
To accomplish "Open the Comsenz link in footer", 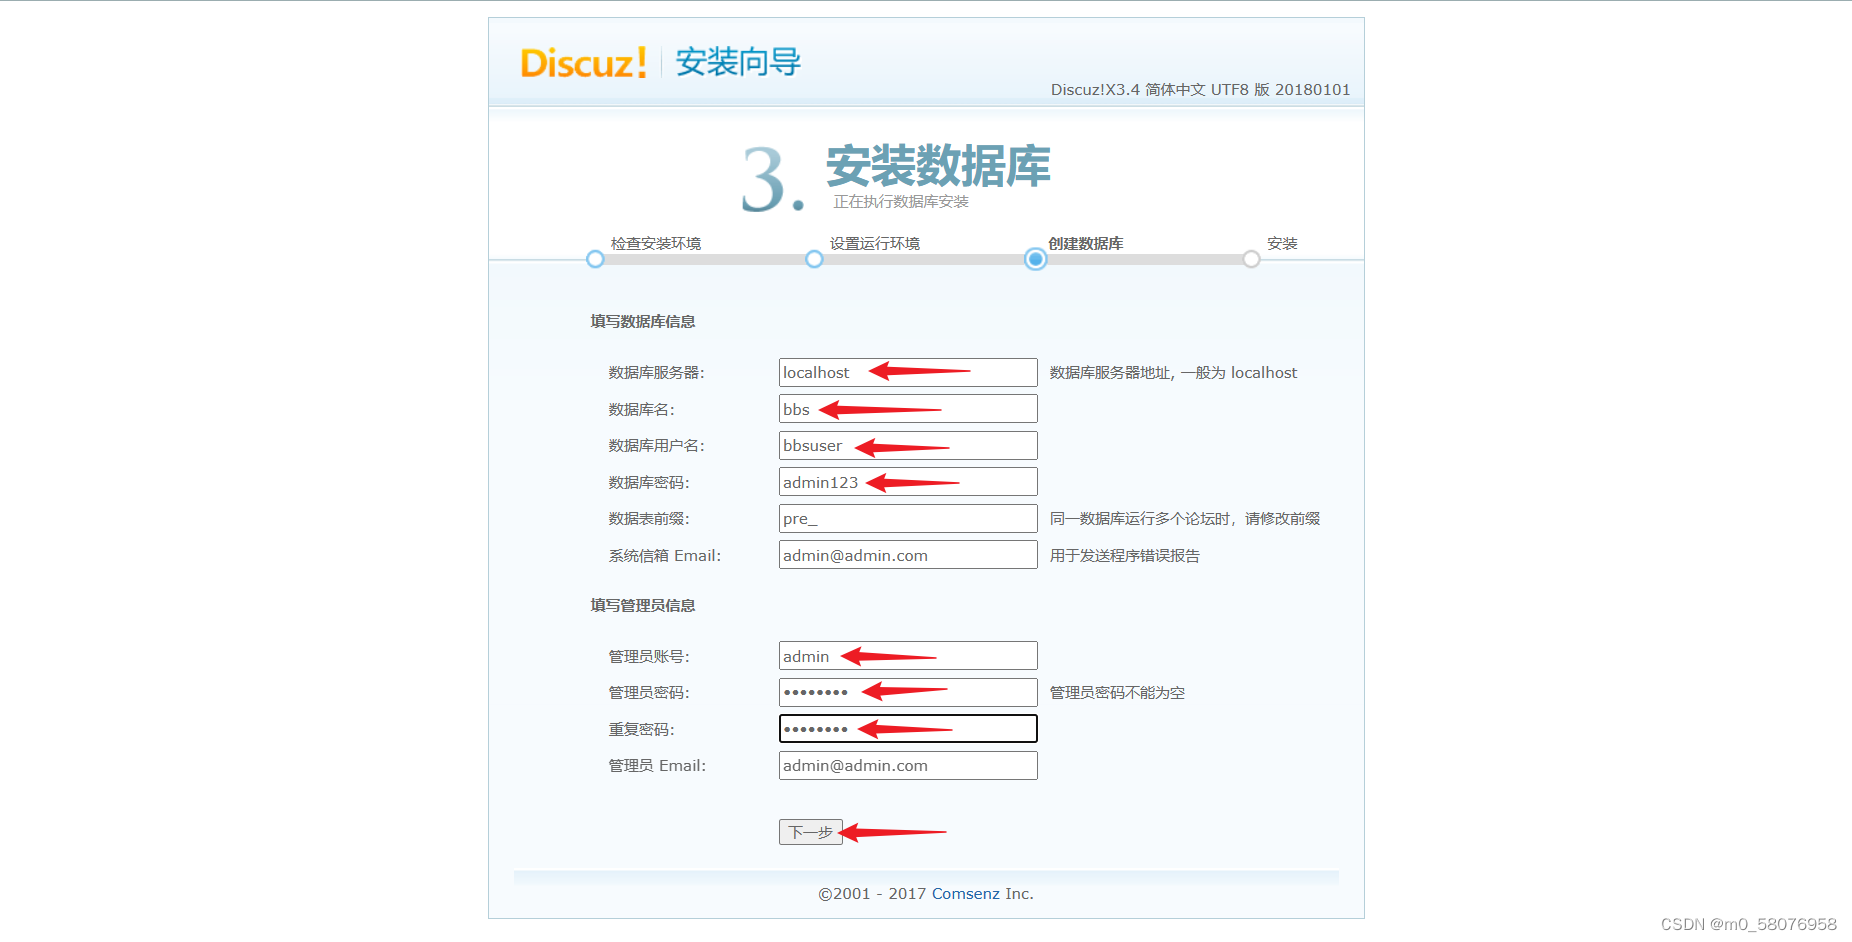I will [x=965, y=894].
